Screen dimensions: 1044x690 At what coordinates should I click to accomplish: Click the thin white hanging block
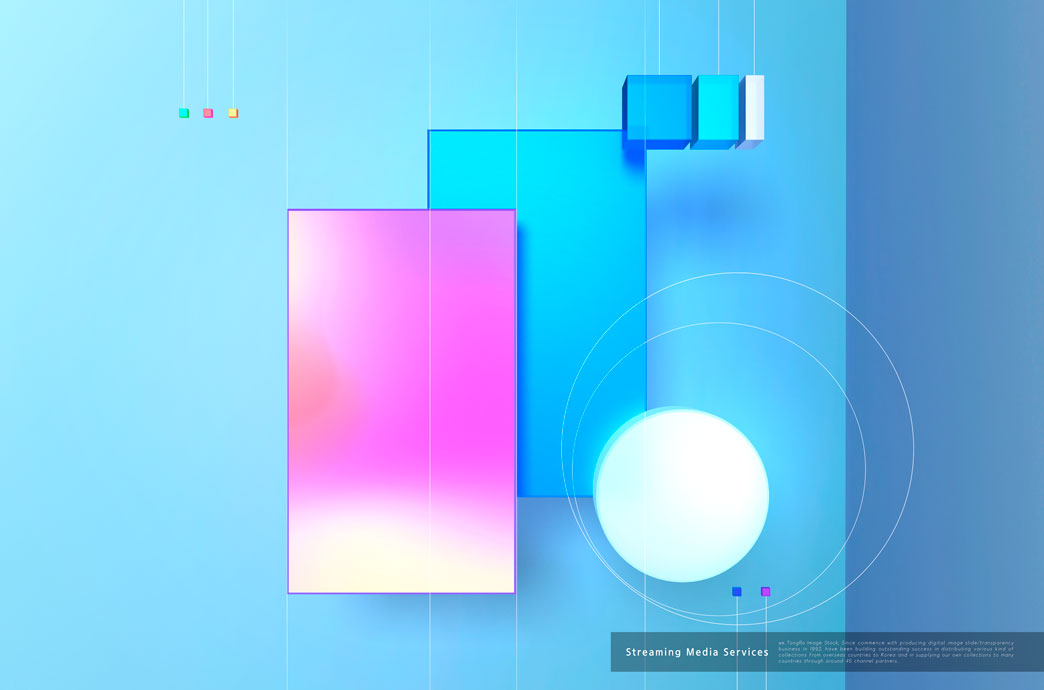point(754,108)
